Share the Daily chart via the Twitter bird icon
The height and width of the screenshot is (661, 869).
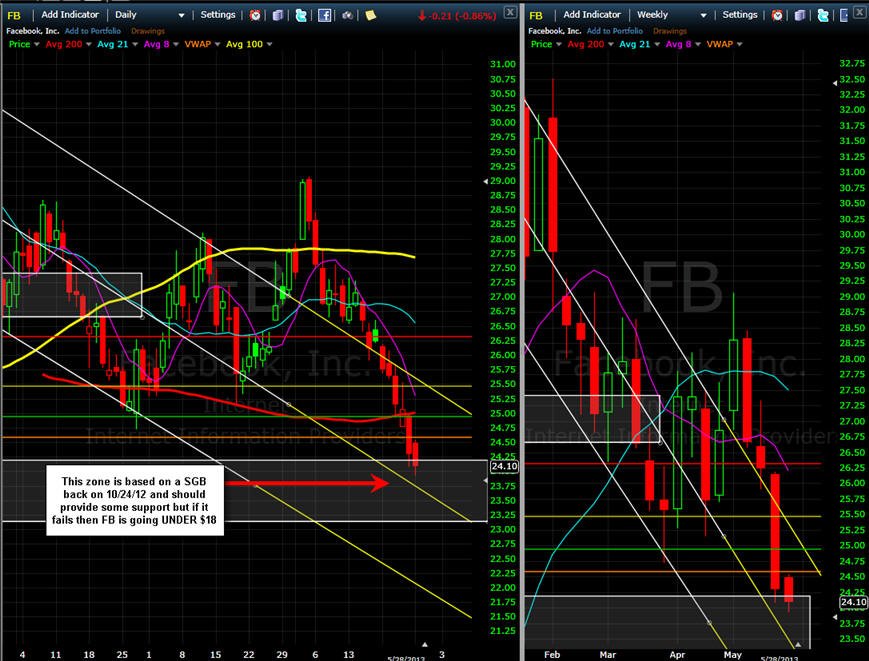click(301, 15)
